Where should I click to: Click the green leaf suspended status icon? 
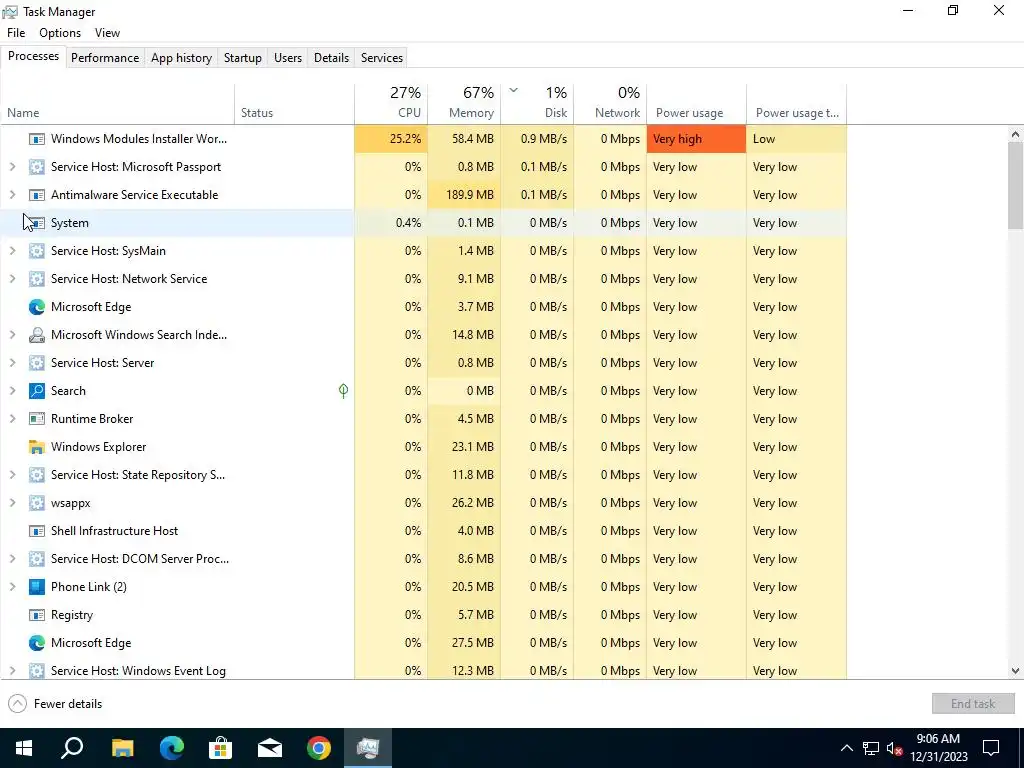pos(344,391)
